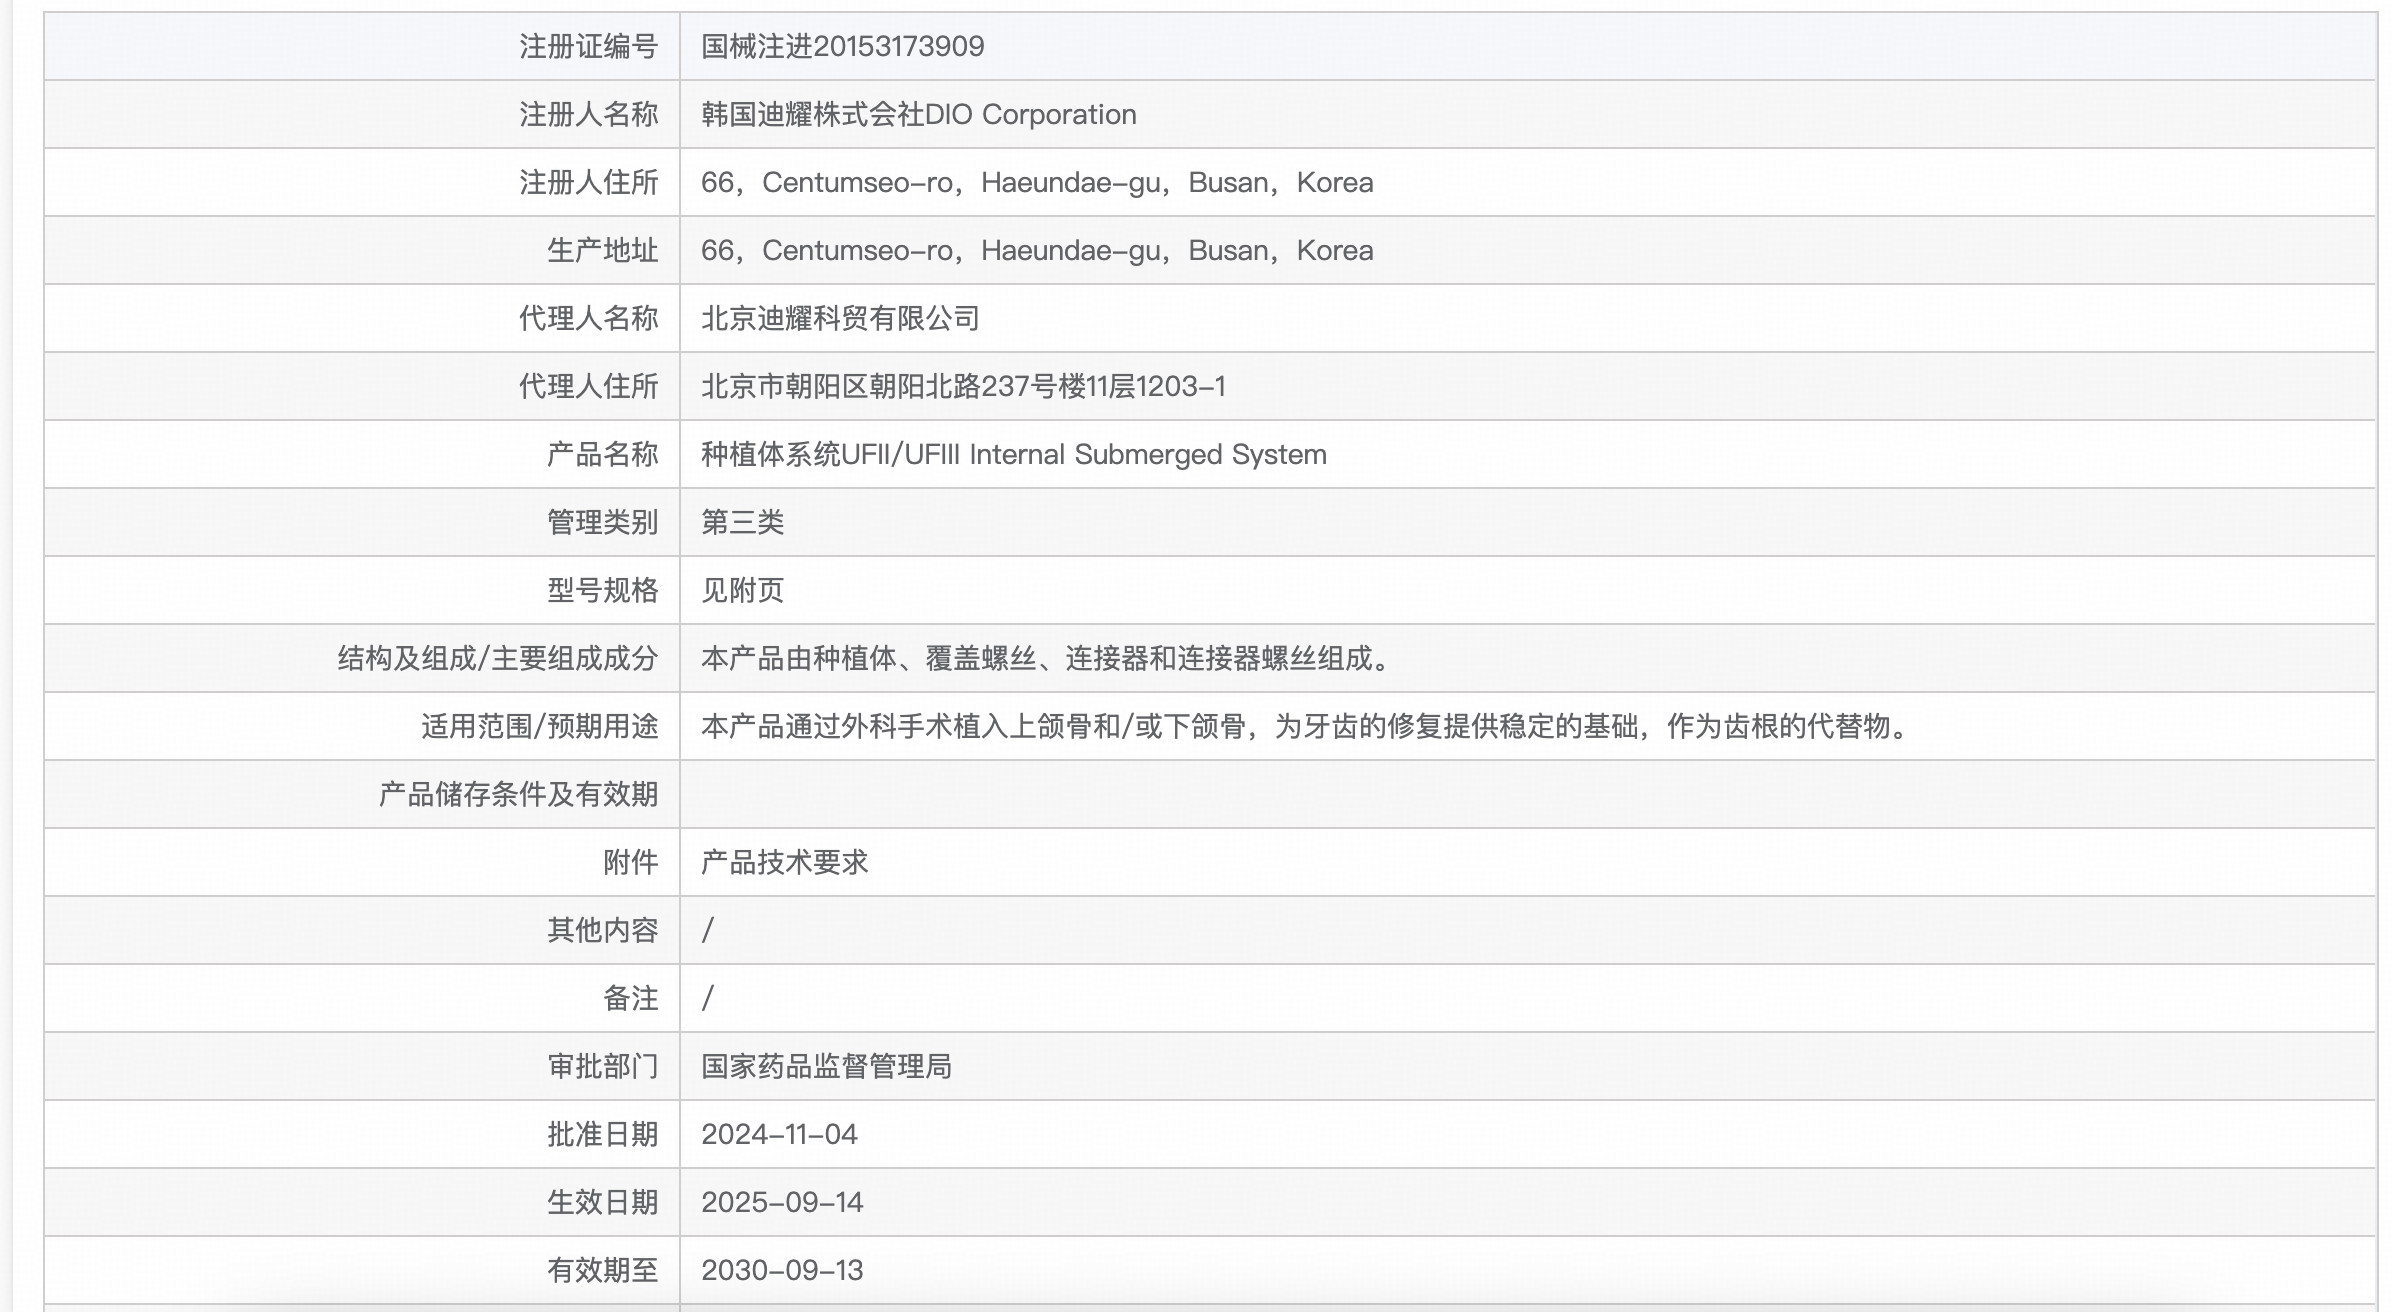
Task: Click the 生产地址 address value
Action: (x=1036, y=250)
